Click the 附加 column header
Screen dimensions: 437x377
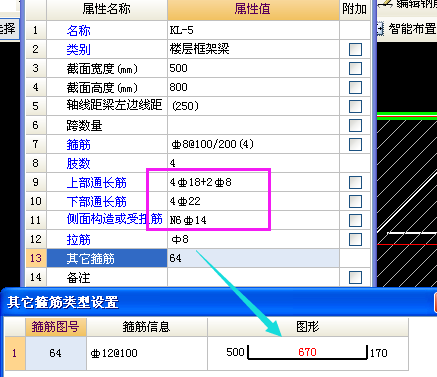pos(355,9)
